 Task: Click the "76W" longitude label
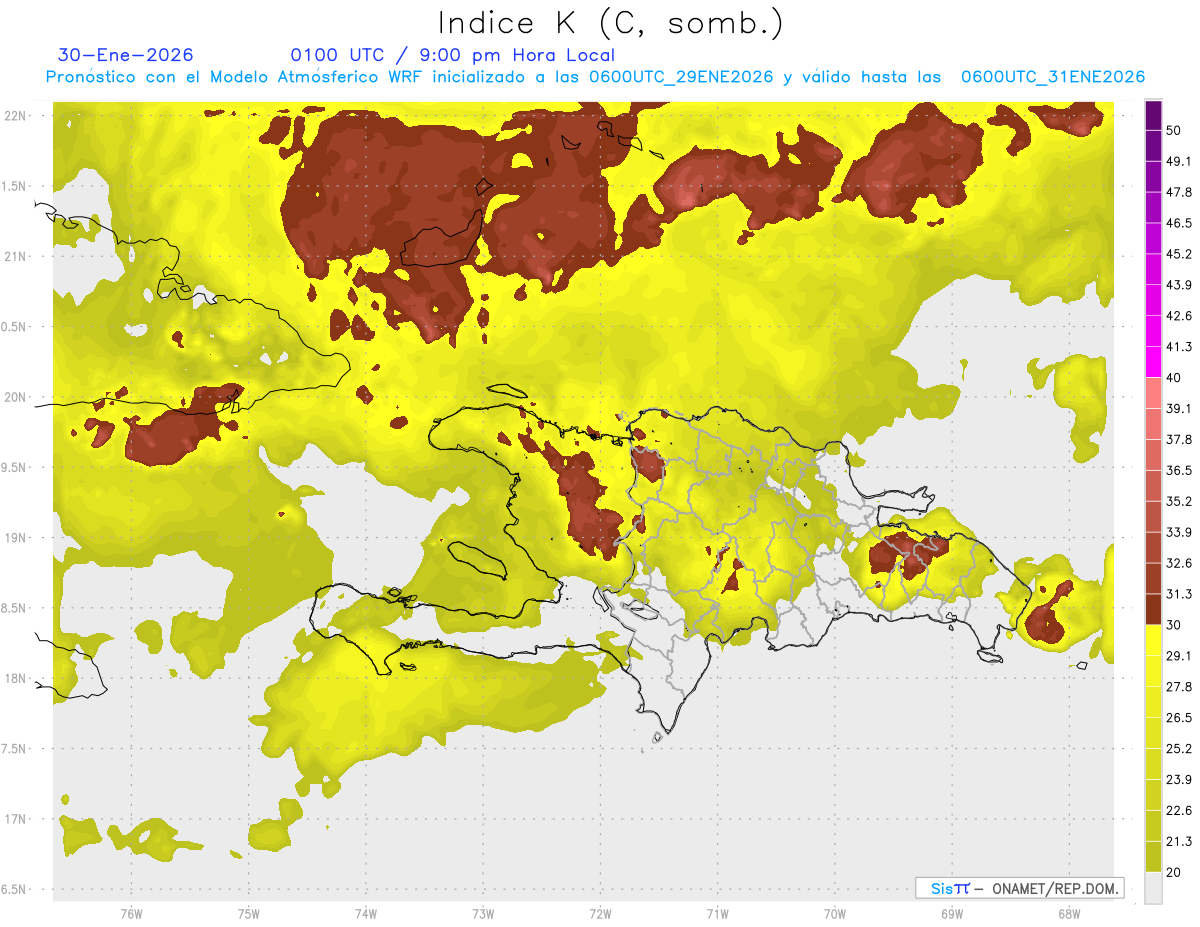[x=131, y=913]
